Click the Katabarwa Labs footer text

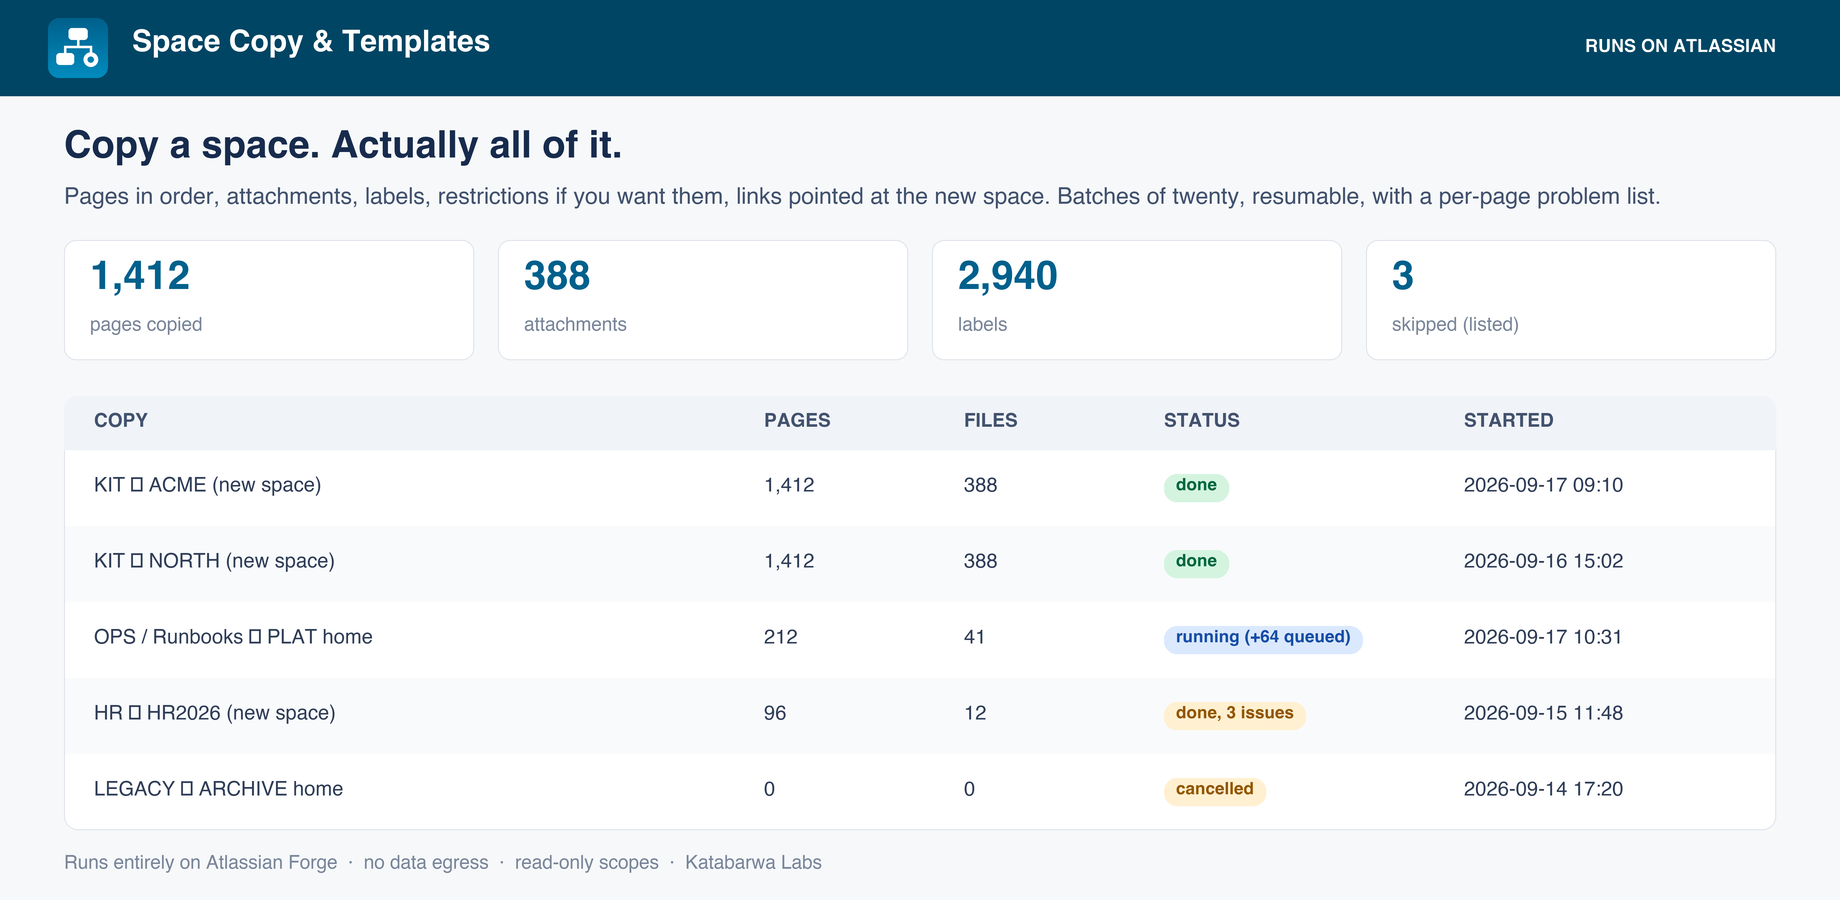pos(753,862)
